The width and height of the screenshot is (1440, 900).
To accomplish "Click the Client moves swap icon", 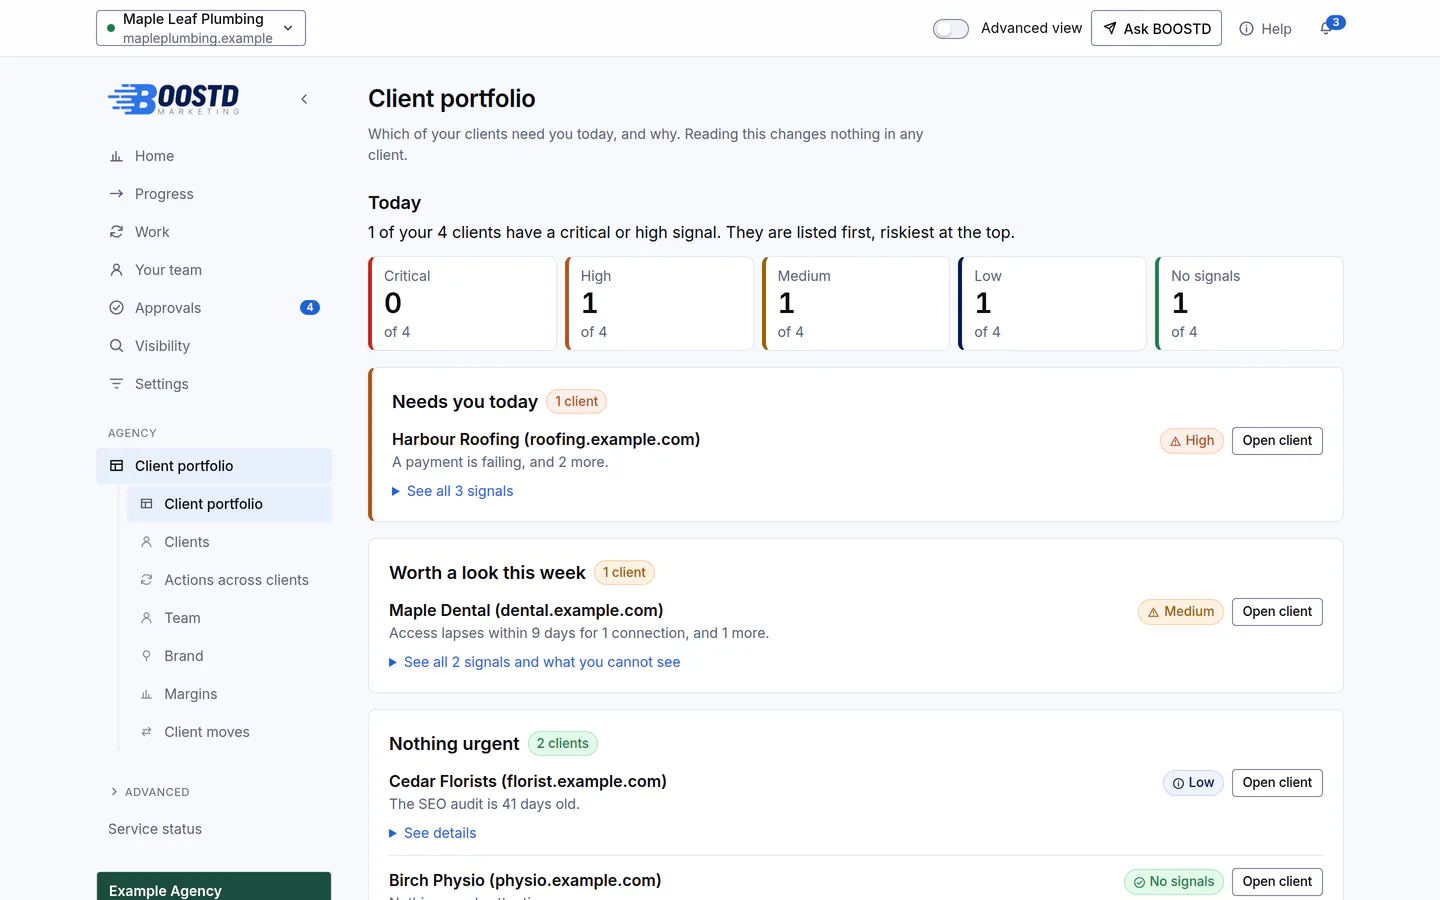I will click(x=146, y=732).
